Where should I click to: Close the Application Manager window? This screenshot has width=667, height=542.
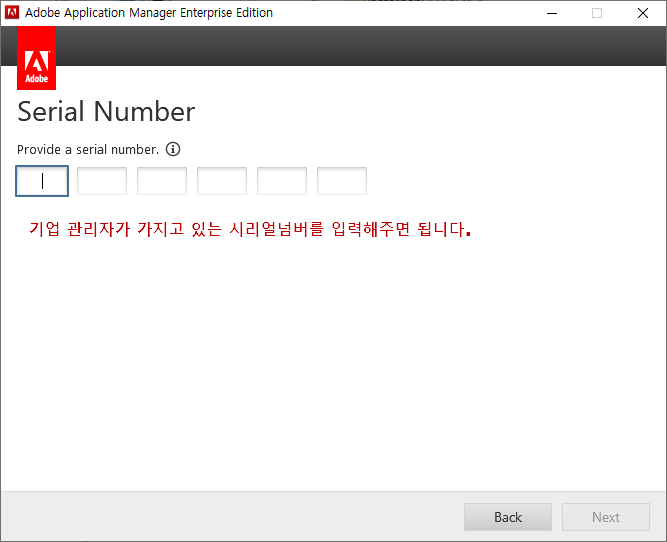pos(643,13)
